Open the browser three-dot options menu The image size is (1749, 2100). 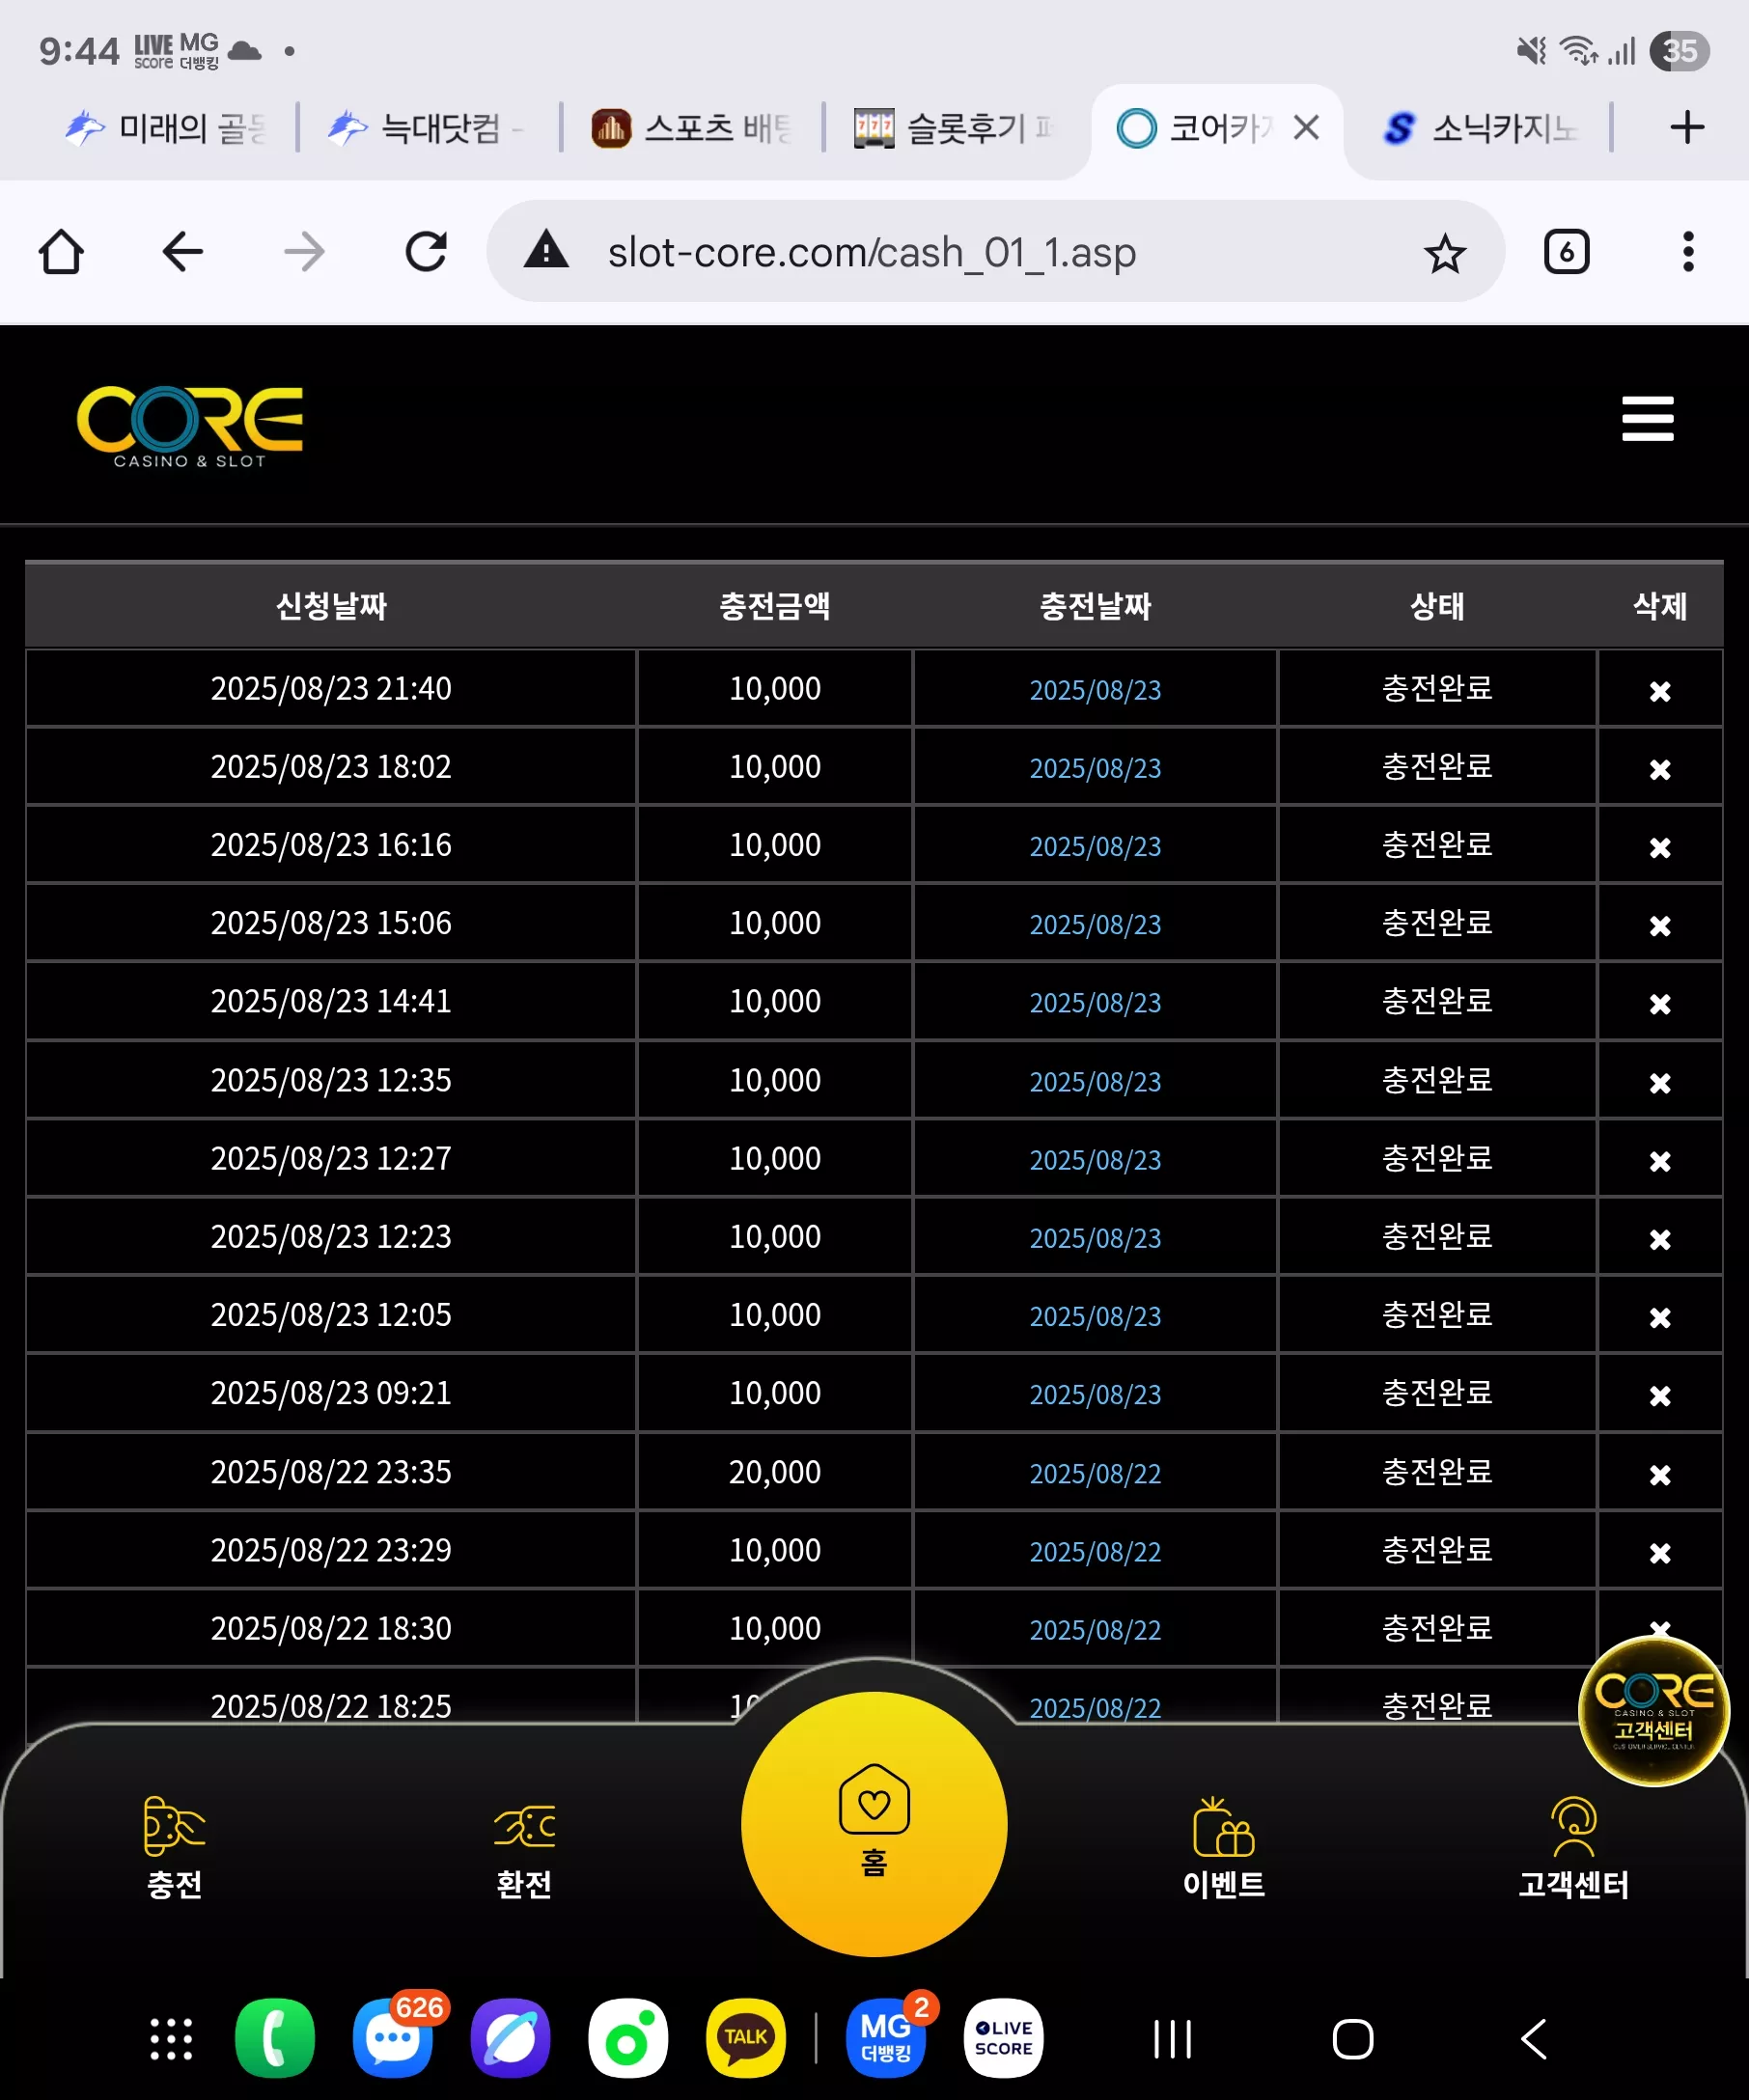click(1687, 252)
